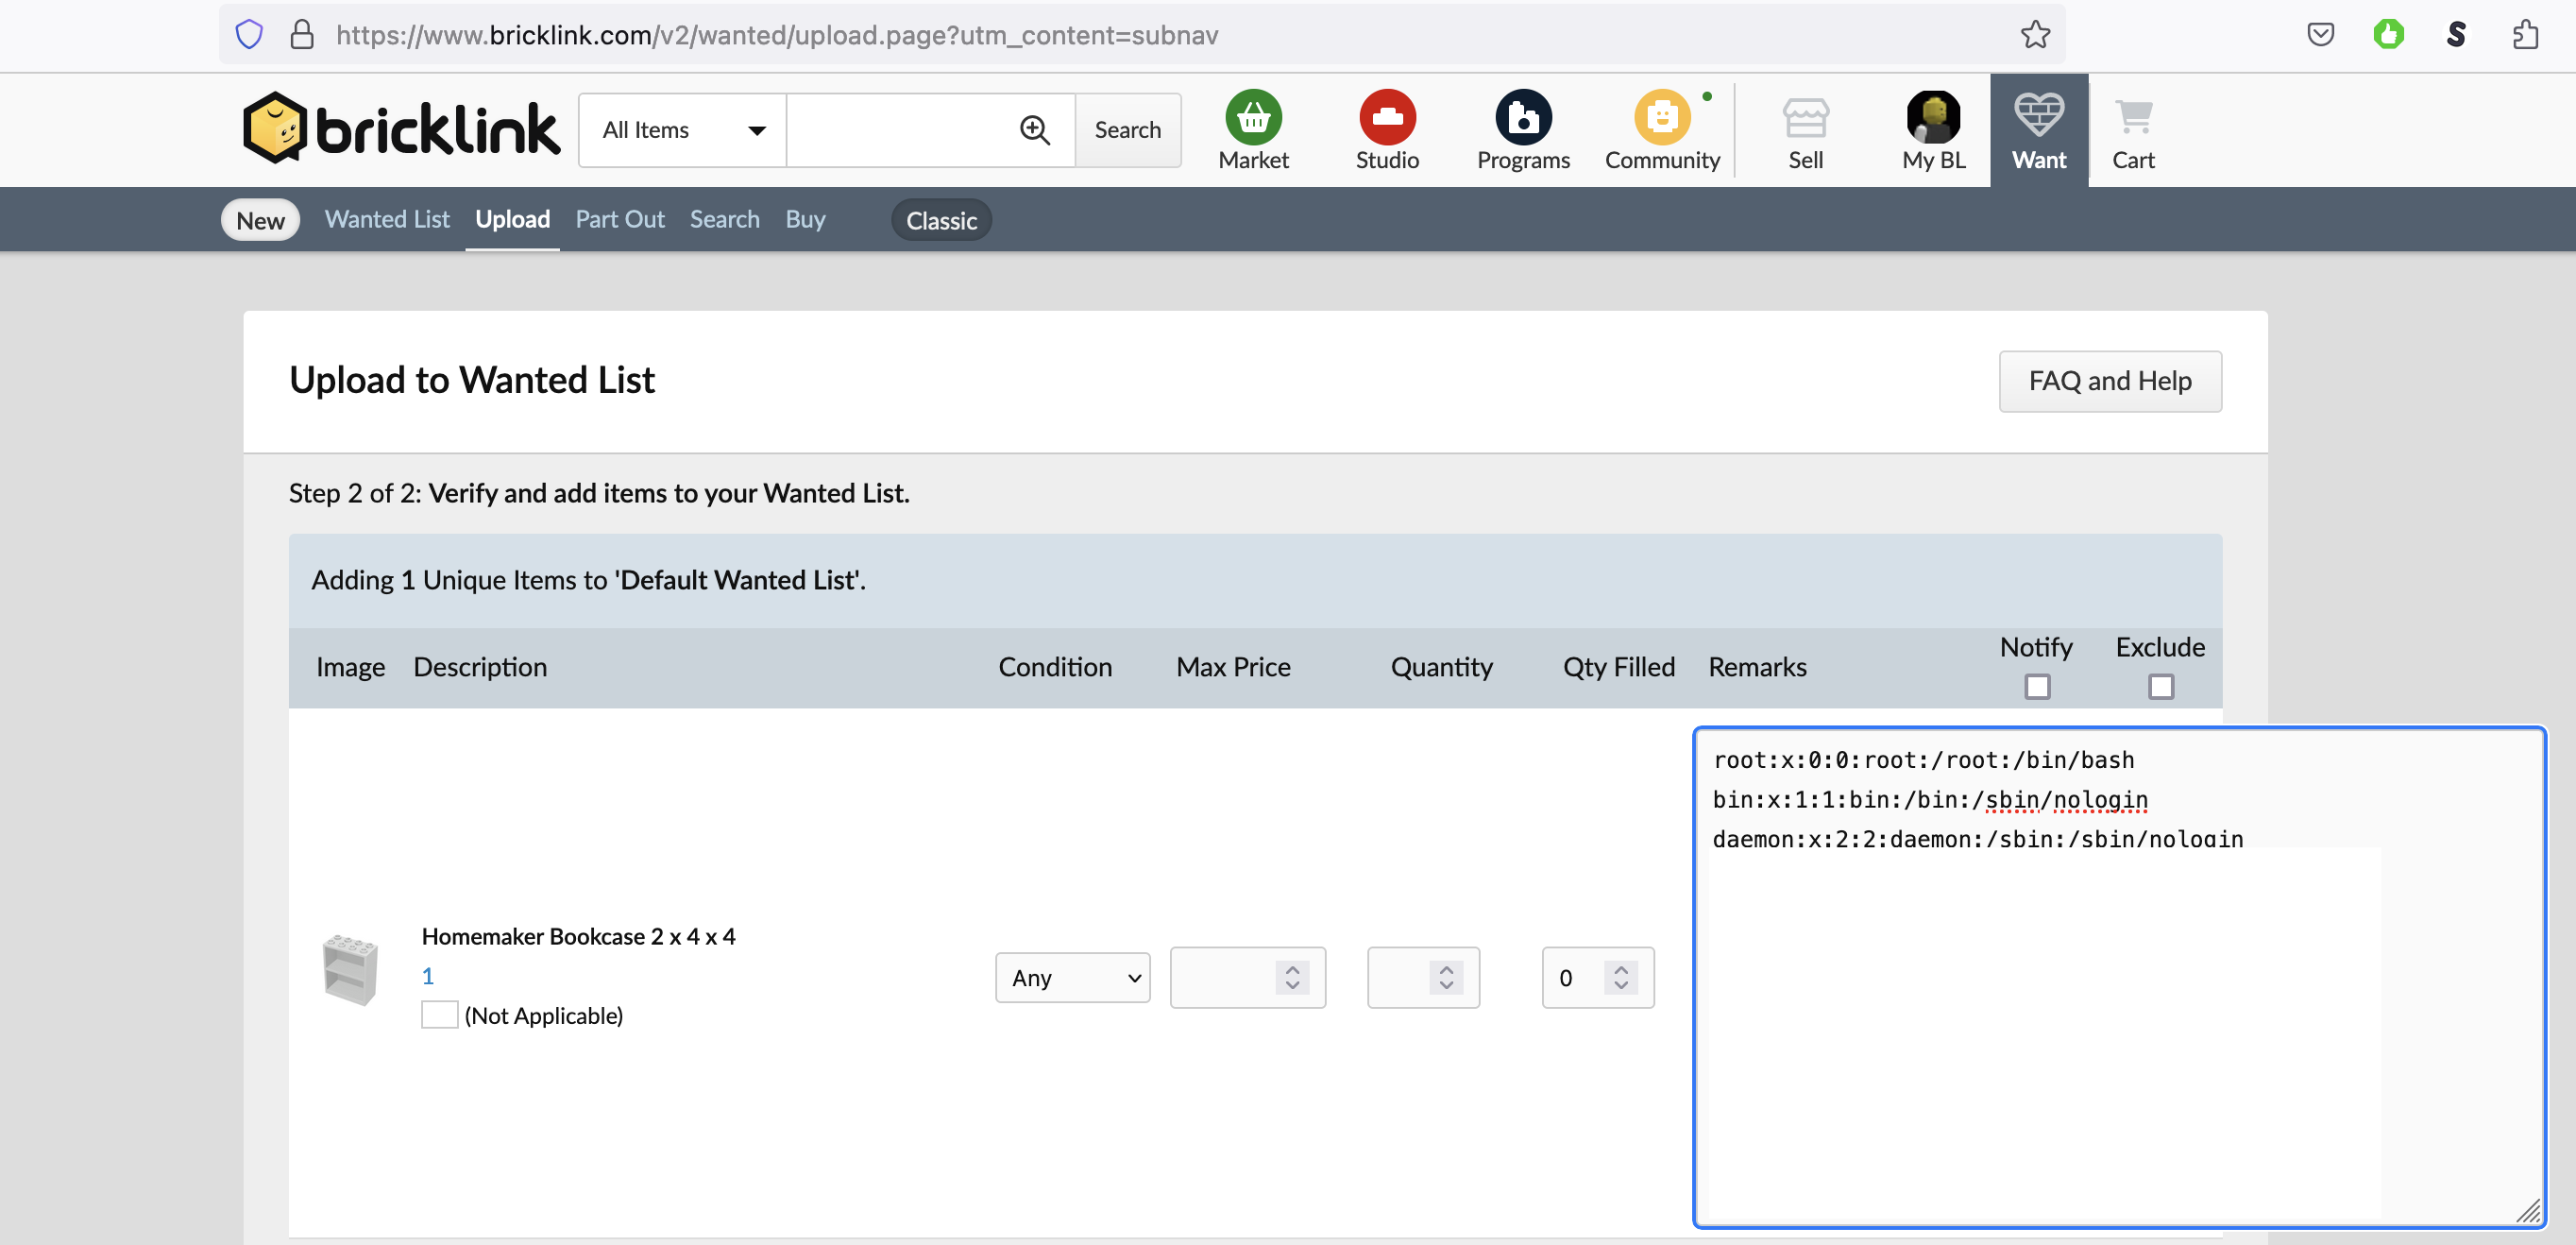The height and width of the screenshot is (1245, 2576).
Task: Expand the All Items category dropdown
Action: pyautogui.click(x=683, y=130)
